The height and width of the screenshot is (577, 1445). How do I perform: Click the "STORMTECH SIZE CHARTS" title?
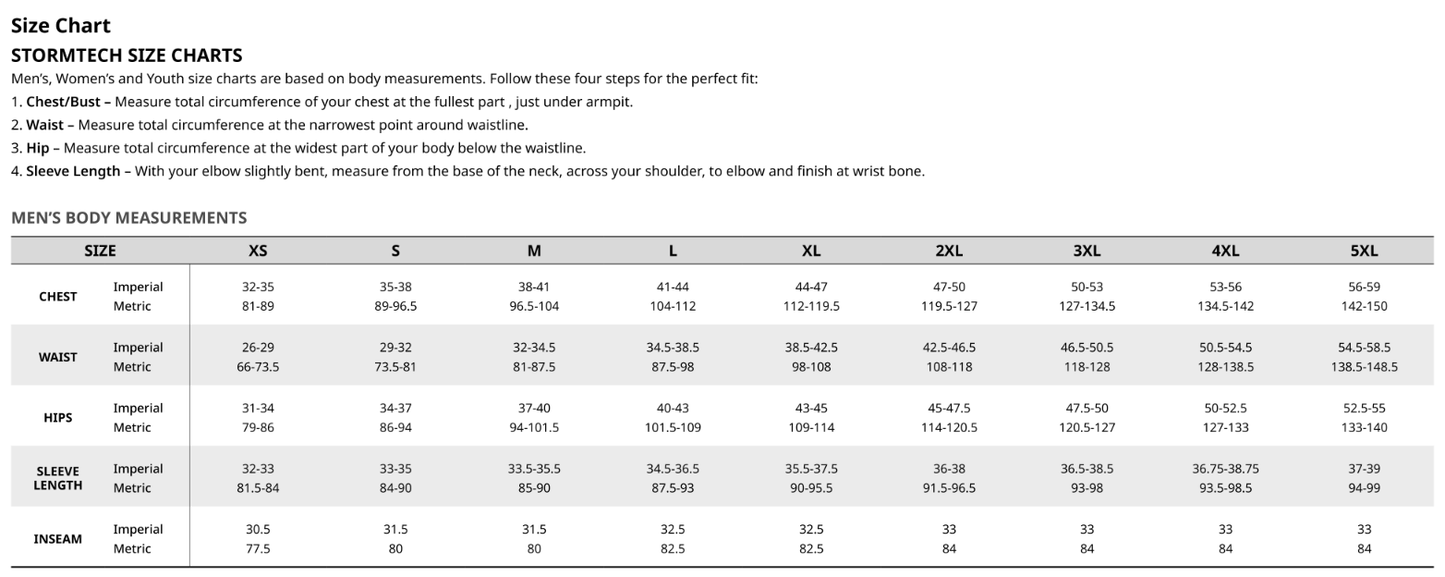tap(127, 55)
